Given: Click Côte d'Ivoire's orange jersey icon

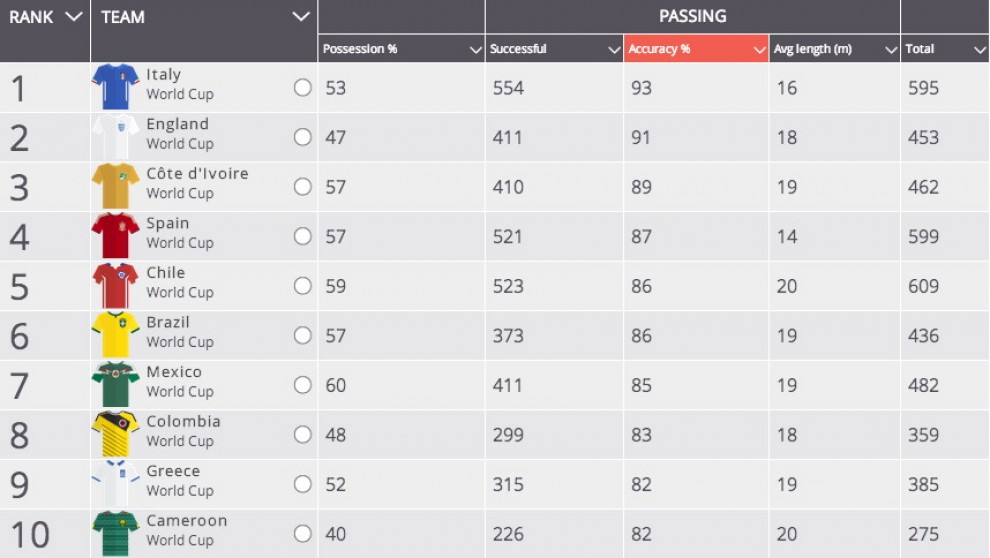Looking at the screenshot, I should 115,187.
